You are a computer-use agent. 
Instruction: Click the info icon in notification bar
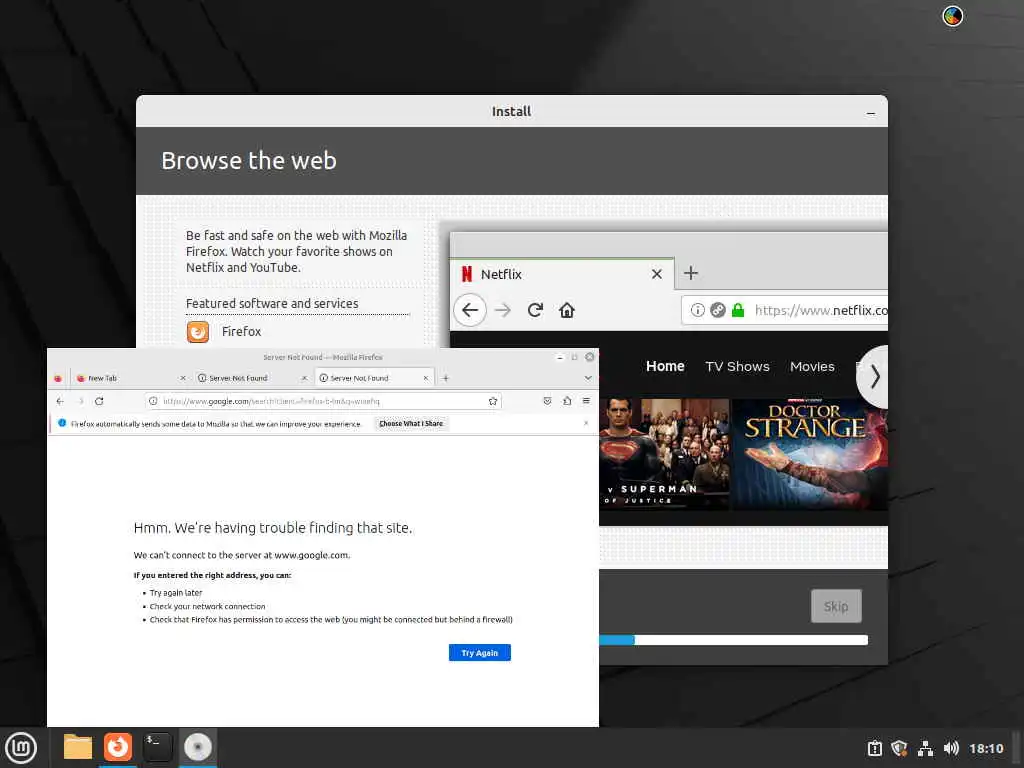(x=62, y=423)
